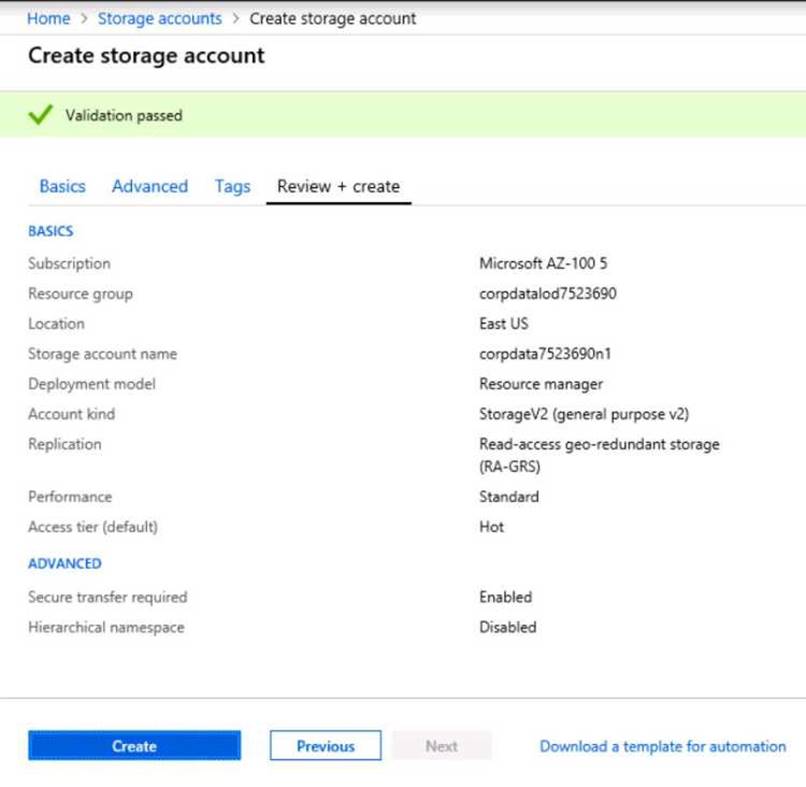Select the Disabled hierarchical namespace value
This screenshot has width=806, height=787.
[508, 627]
